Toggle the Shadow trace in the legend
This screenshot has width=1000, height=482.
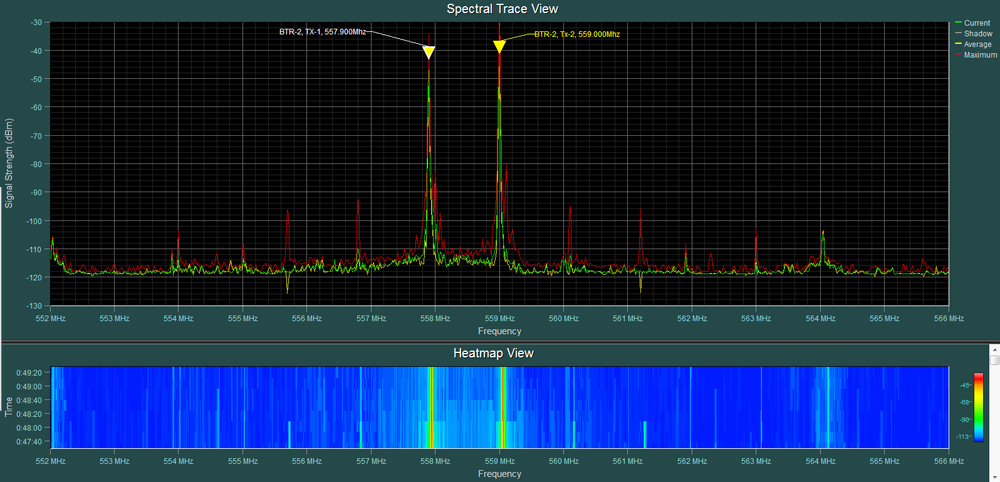pos(972,34)
